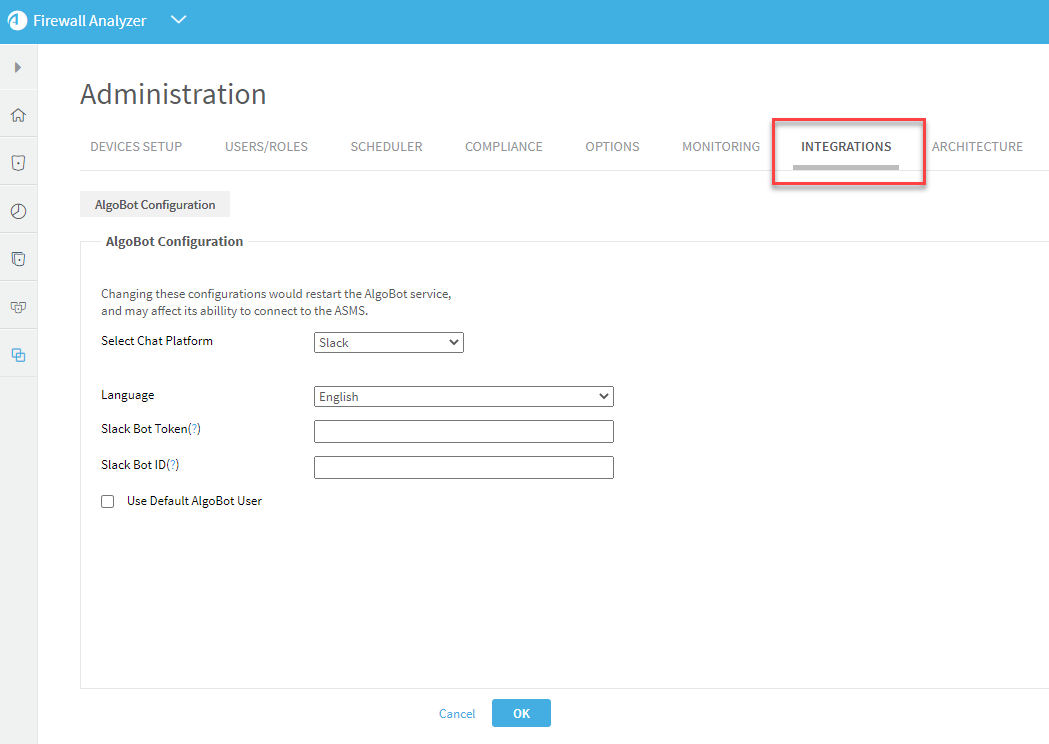Click the Slack Bot ID help icon

click(x=173, y=465)
